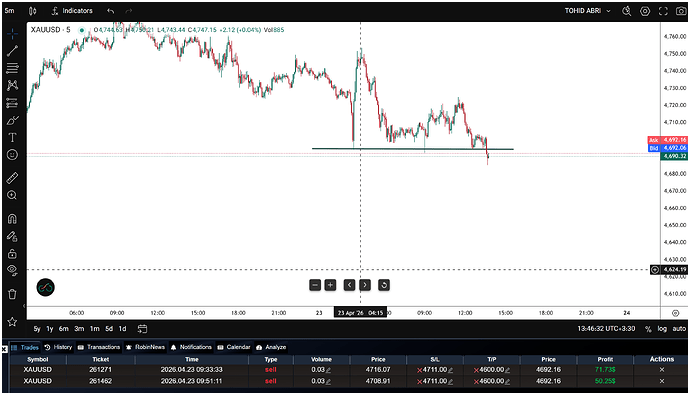Open the Notifications tab
The width and height of the screenshot is (690, 395).
(x=191, y=347)
